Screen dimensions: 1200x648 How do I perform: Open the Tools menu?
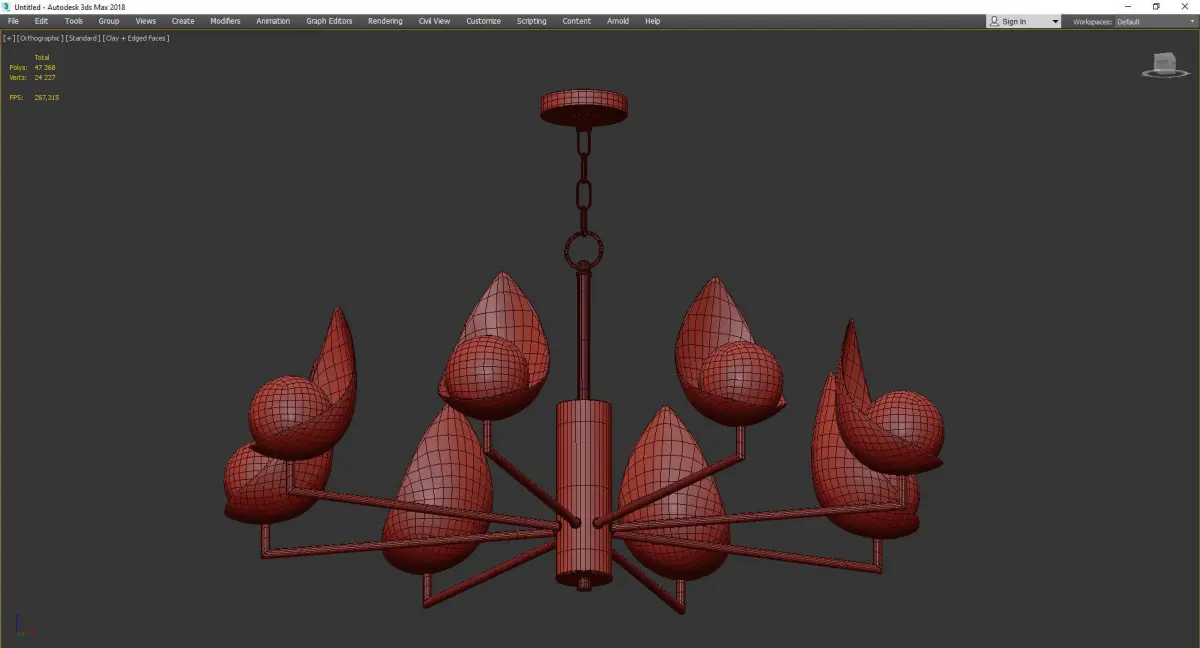coord(74,21)
